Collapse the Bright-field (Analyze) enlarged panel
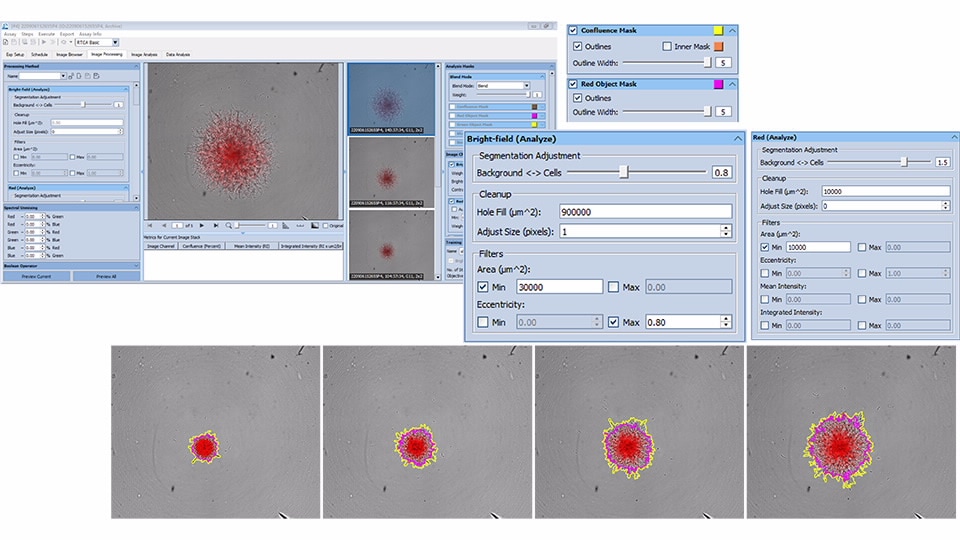This screenshot has height=540, width=960. (737, 140)
